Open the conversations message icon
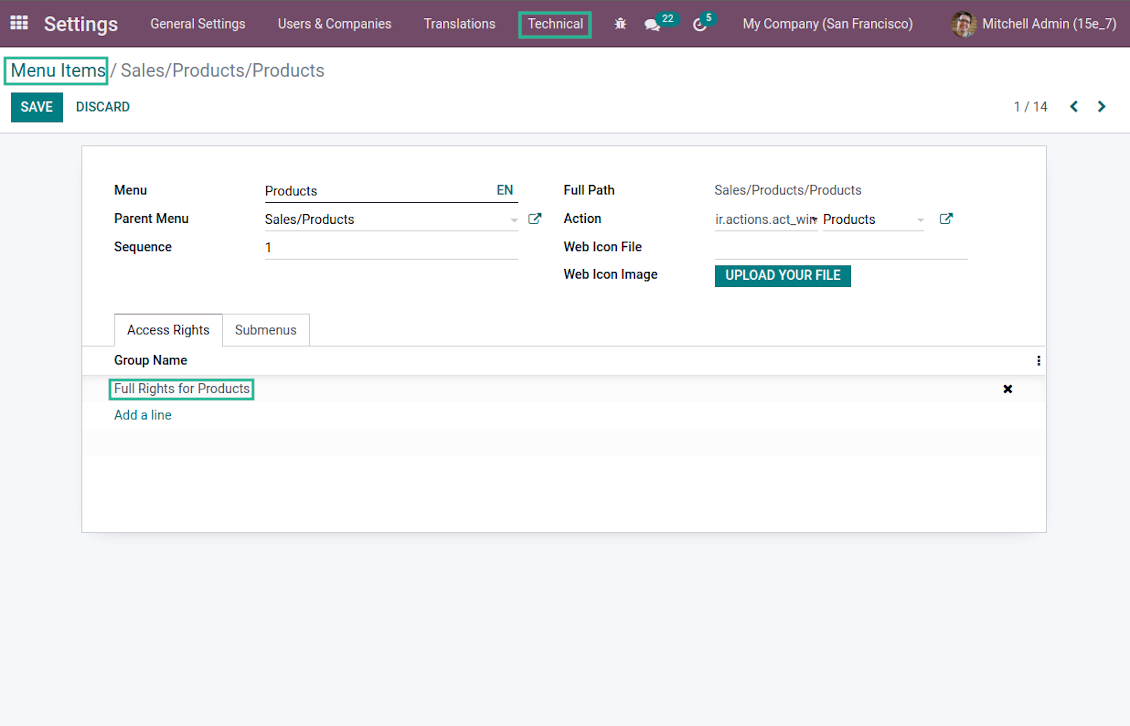 (x=653, y=25)
